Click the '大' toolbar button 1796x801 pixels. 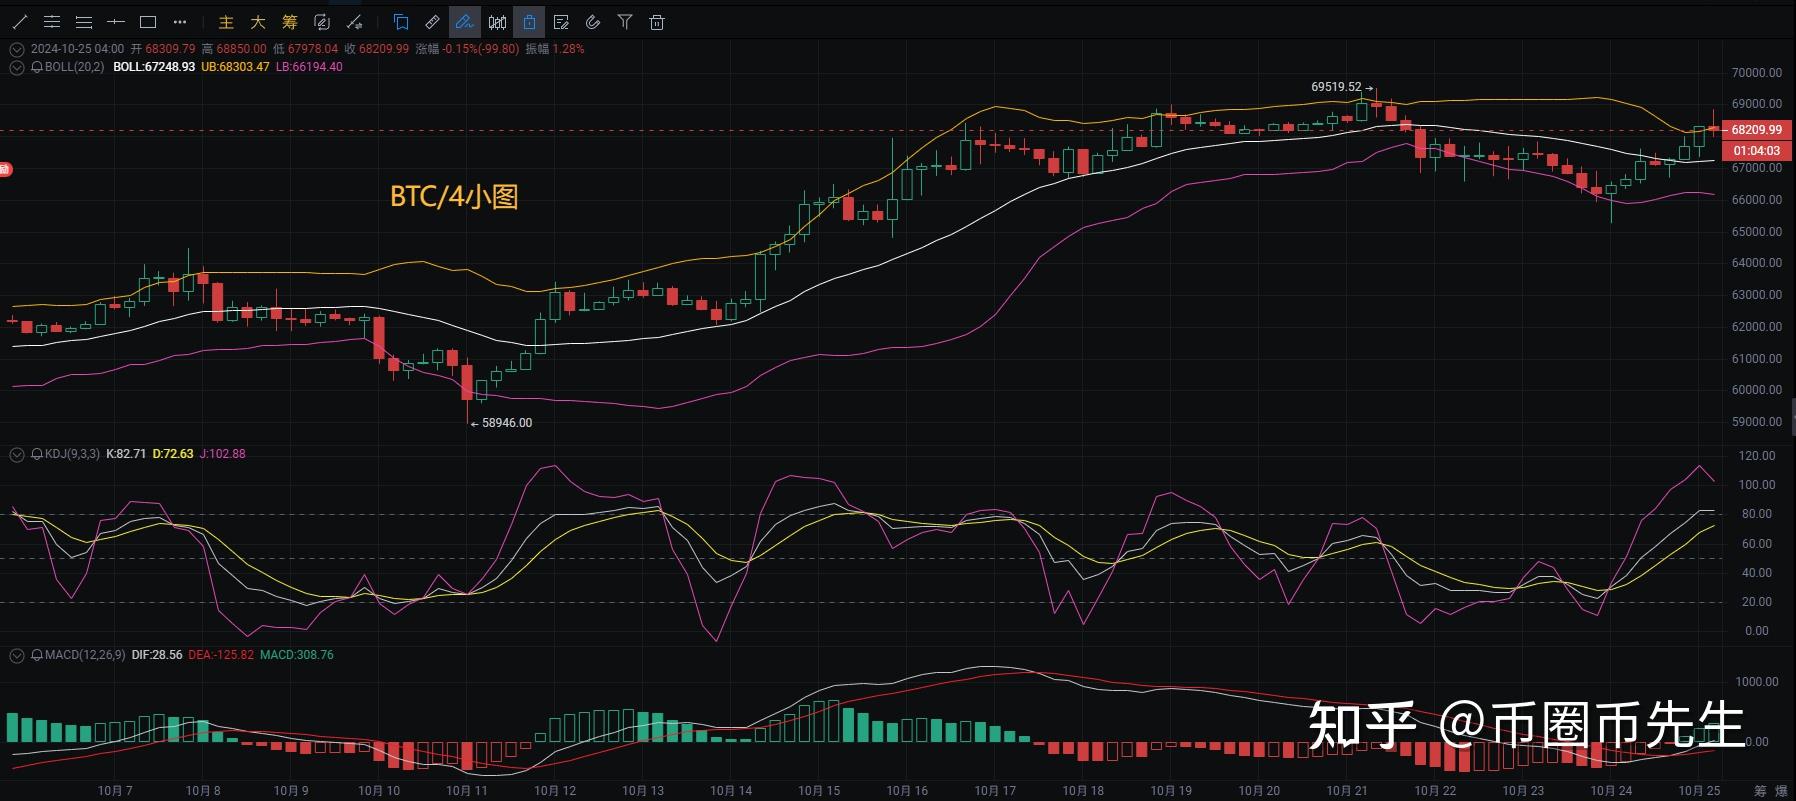point(258,22)
